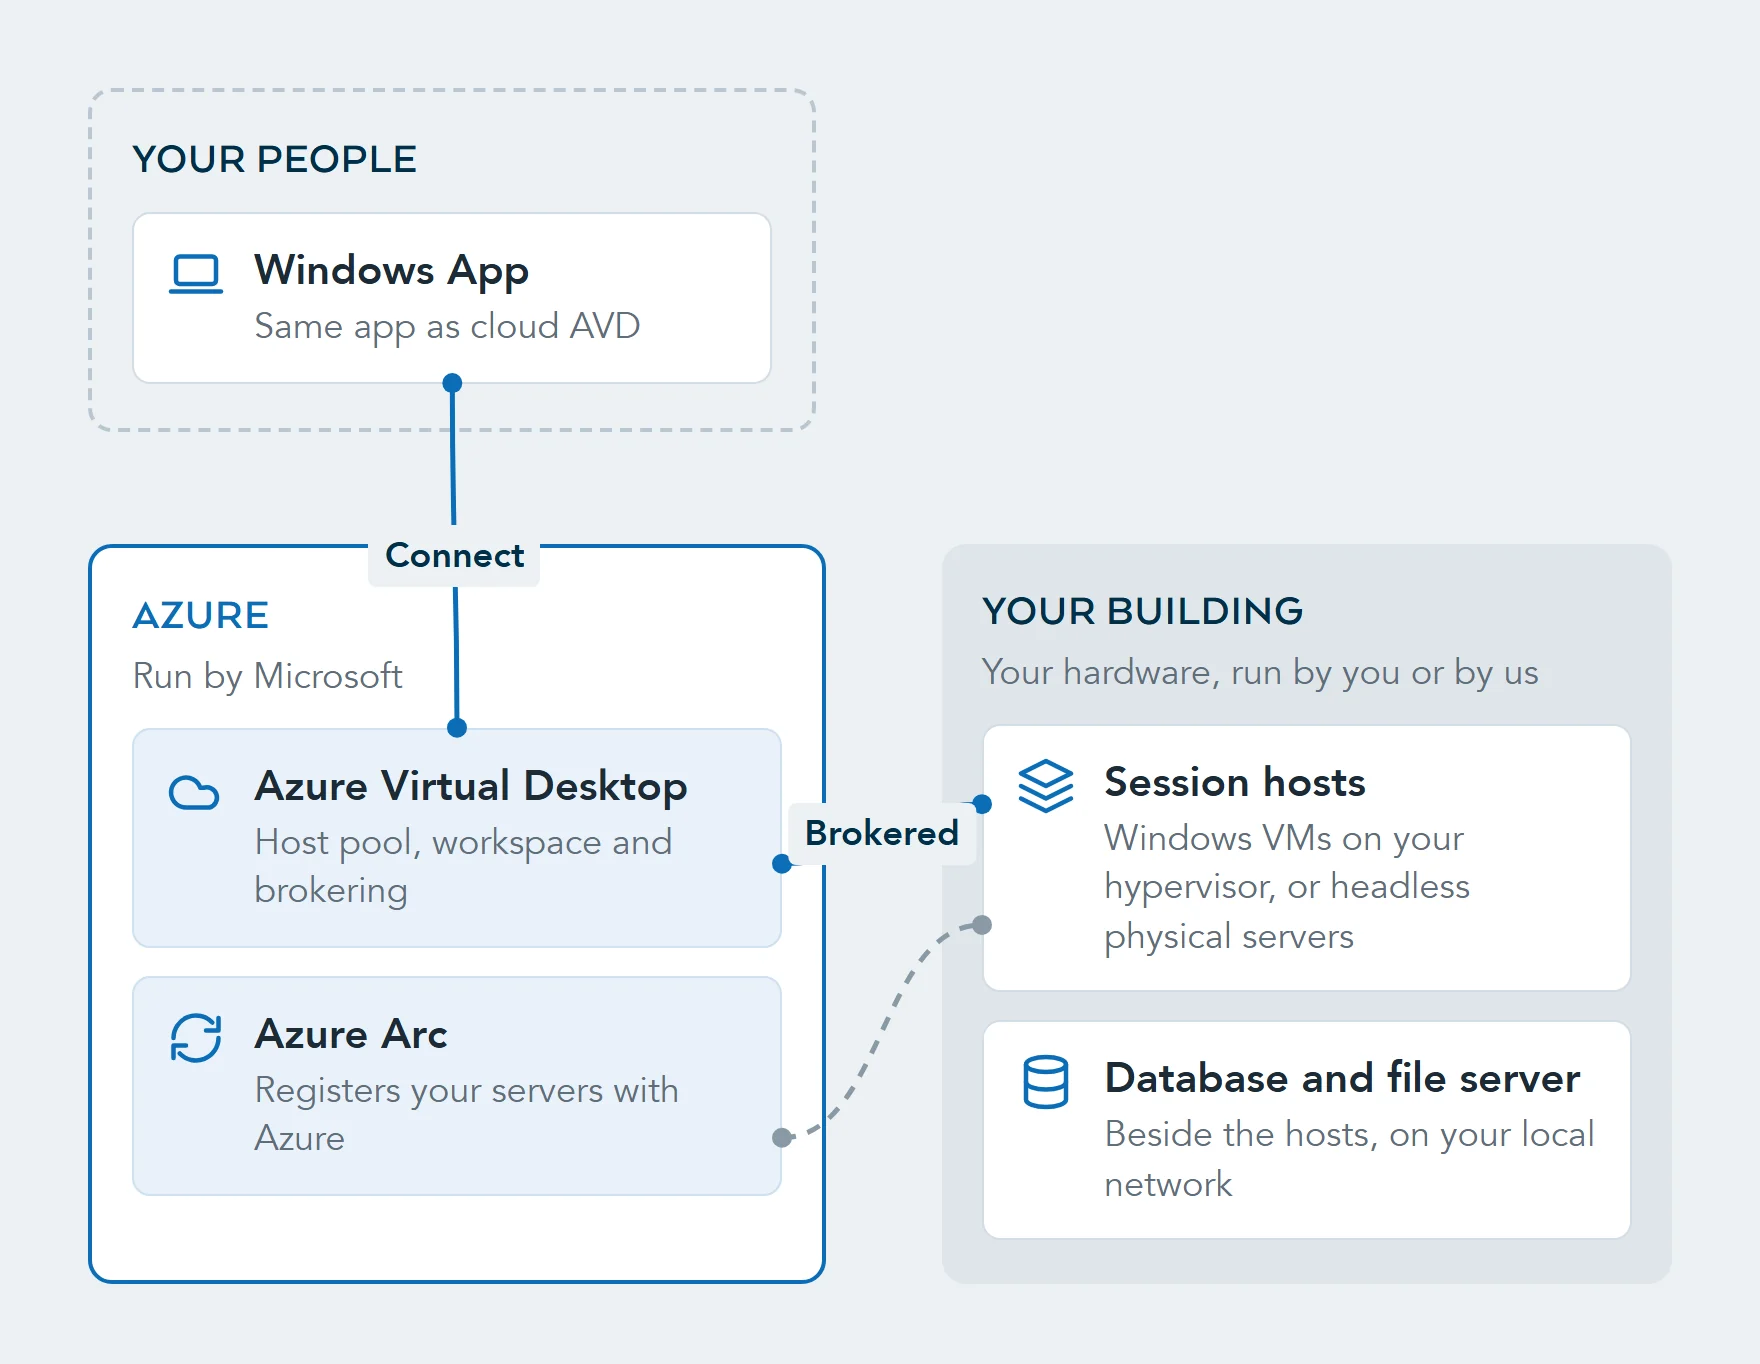The image size is (1760, 1364).
Task: Click 'Beside the hosts, on your local network'
Action: tap(1349, 1159)
